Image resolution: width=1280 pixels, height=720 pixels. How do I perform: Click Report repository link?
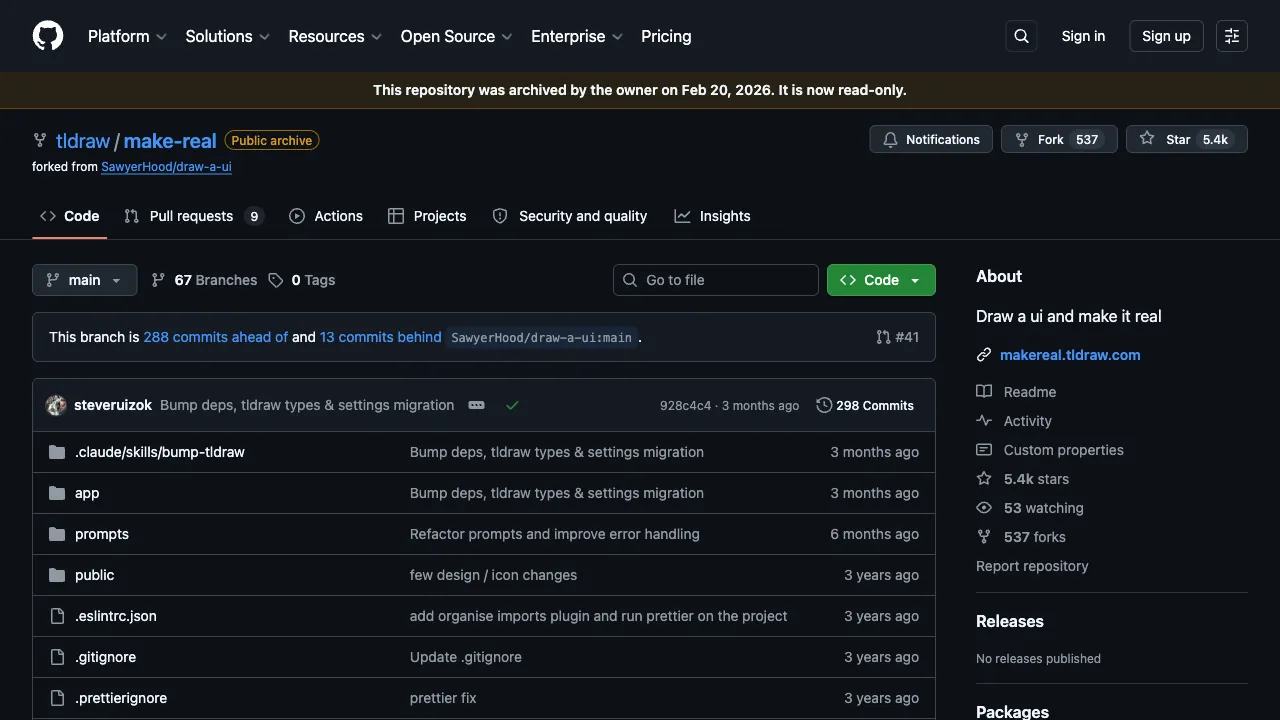tap(1032, 566)
